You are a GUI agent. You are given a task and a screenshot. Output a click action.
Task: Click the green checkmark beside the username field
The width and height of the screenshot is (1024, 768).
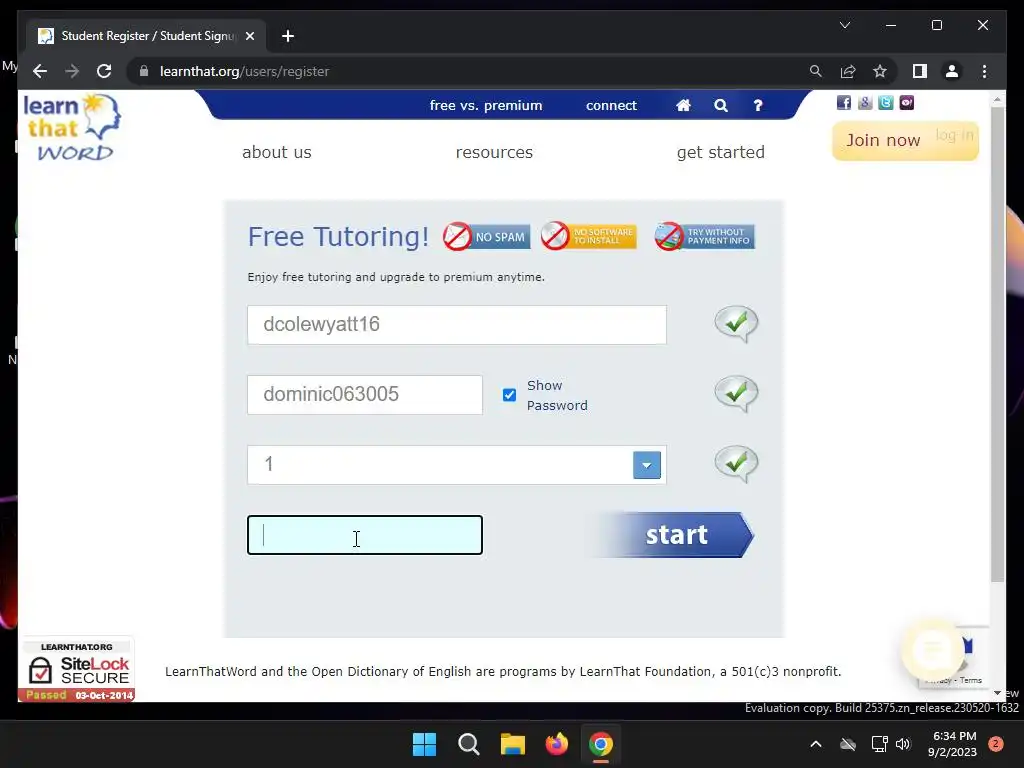736,324
